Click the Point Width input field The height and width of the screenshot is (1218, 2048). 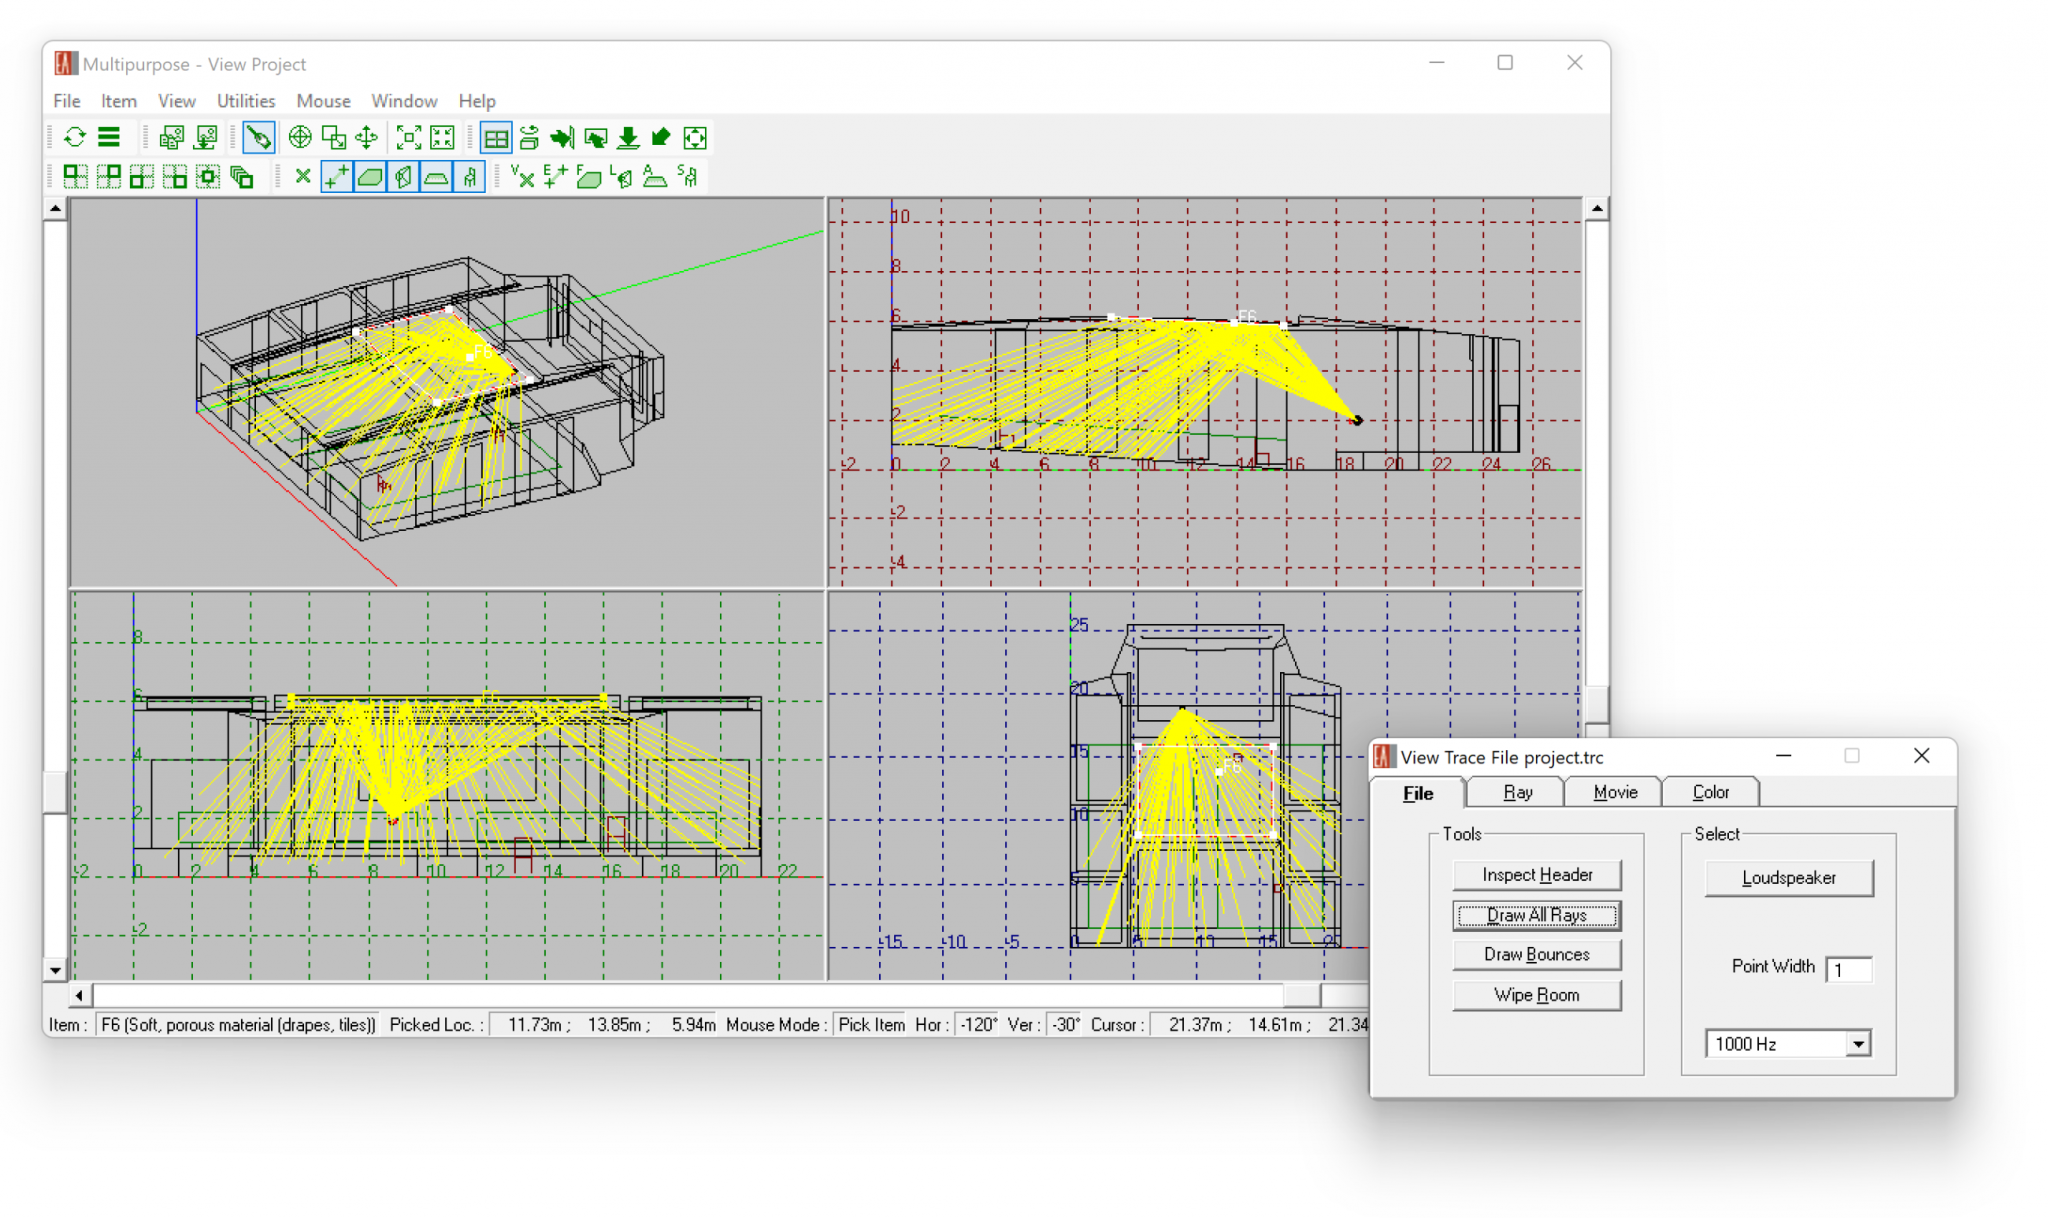coord(1848,969)
